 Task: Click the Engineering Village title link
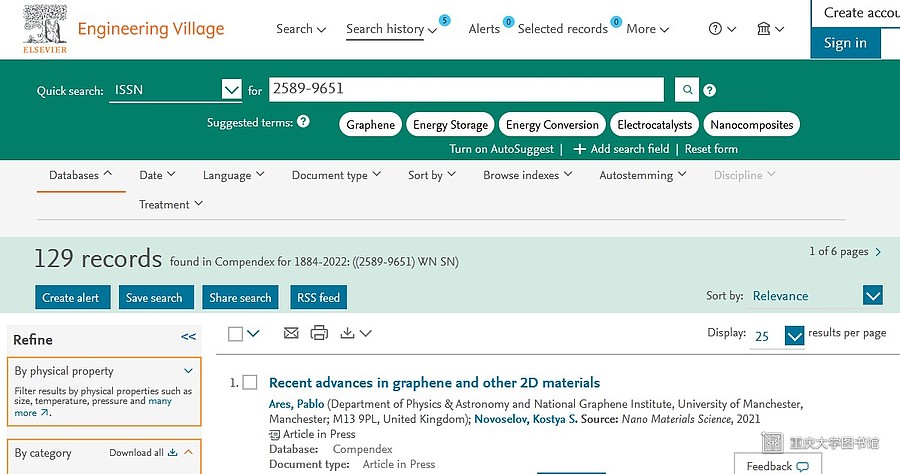pyautogui.click(x=151, y=29)
